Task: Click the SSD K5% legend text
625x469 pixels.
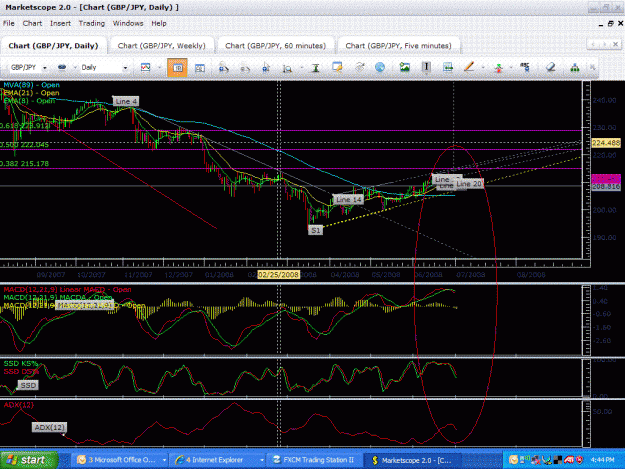Action: tap(20, 363)
